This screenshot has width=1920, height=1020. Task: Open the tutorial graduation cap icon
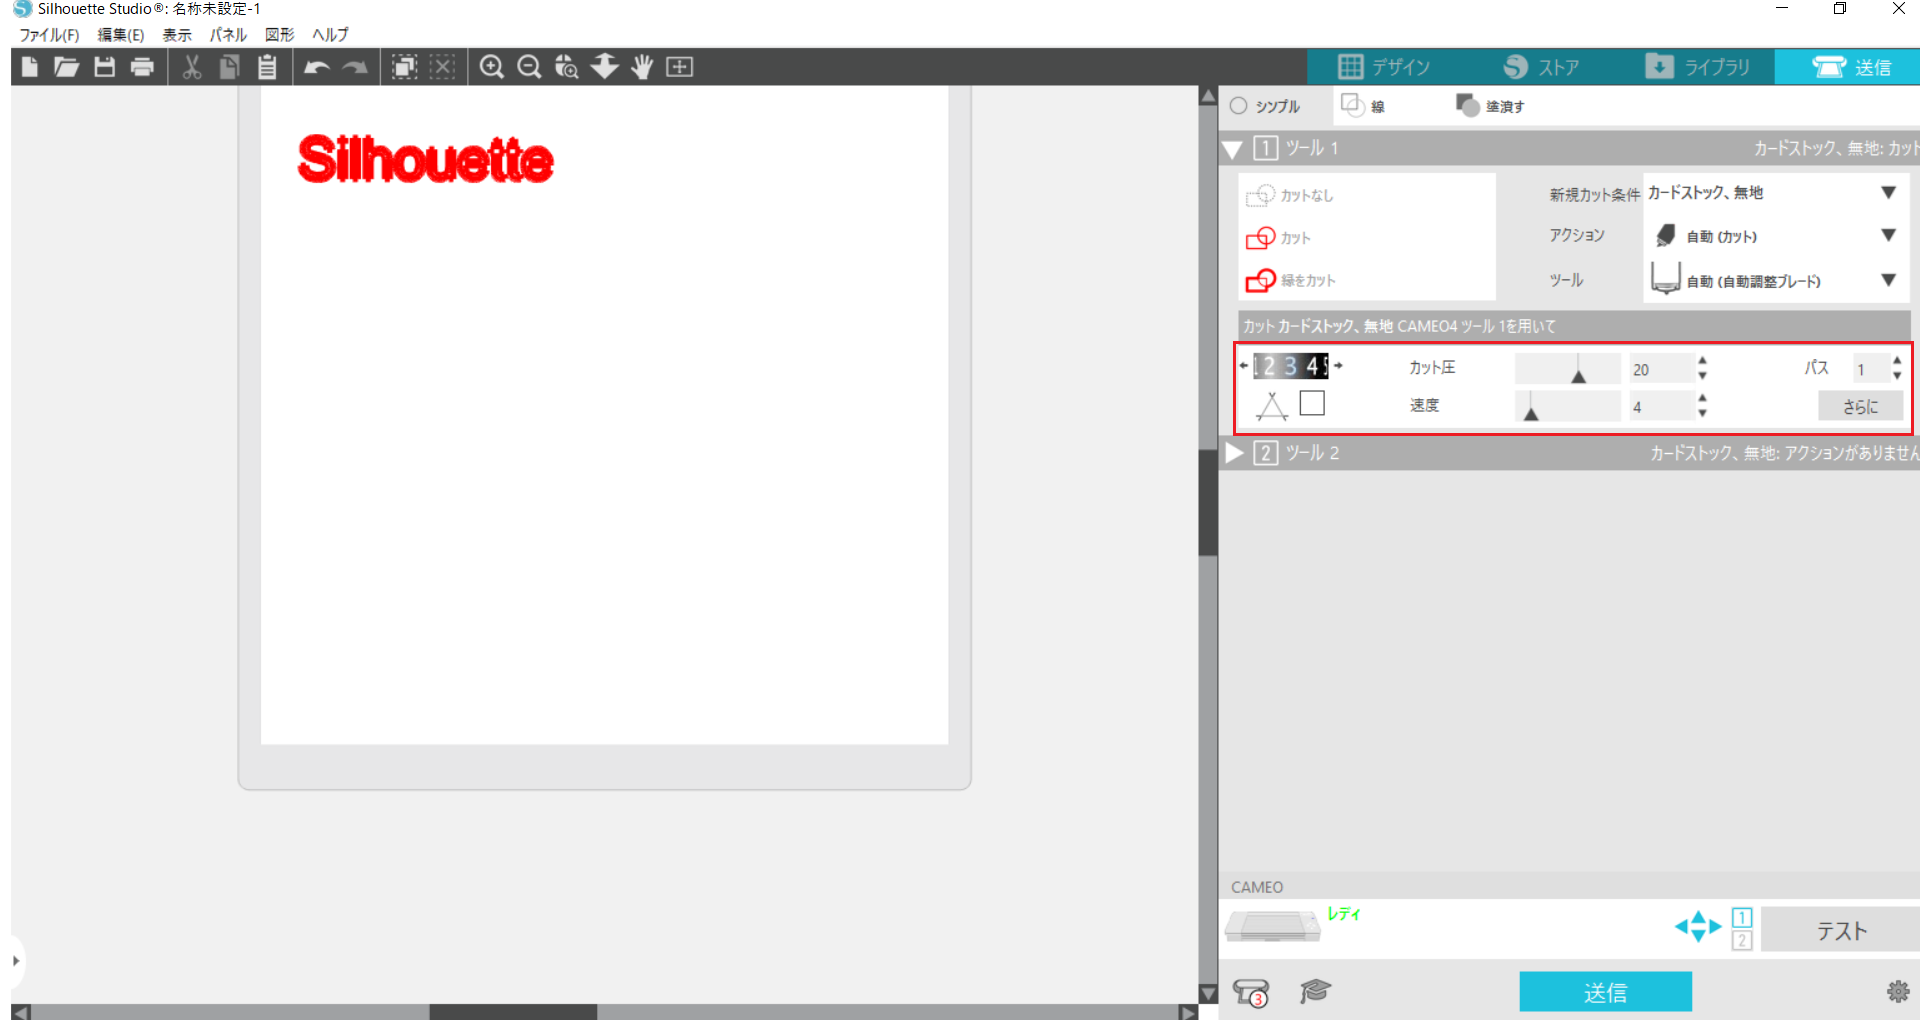point(1315,991)
